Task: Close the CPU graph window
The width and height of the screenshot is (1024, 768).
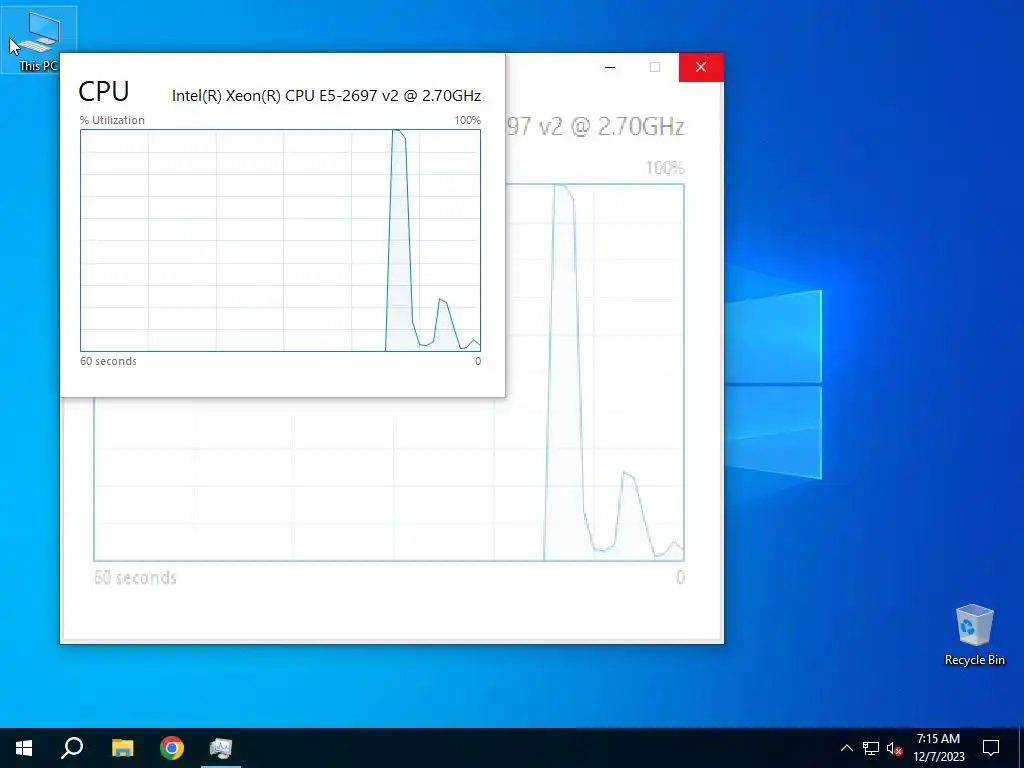Action: click(x=701, y=67)
